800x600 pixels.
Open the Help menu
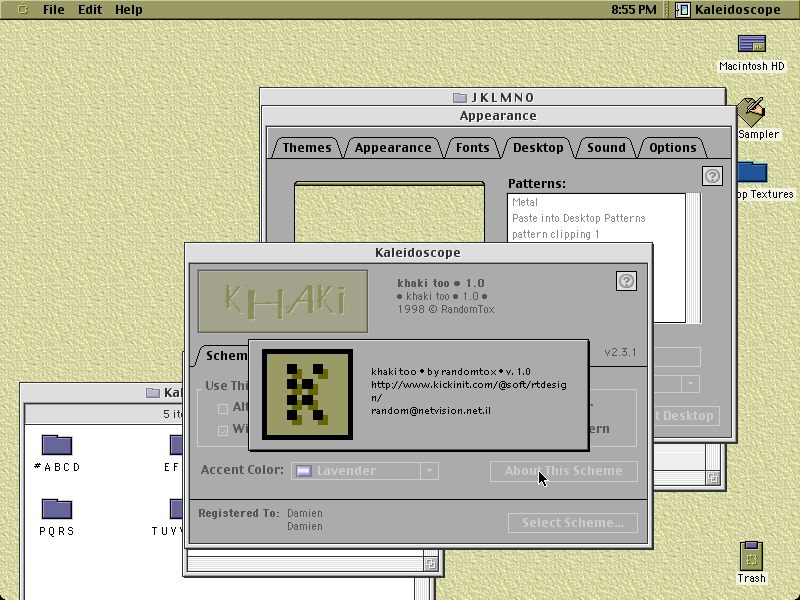pyautogui.click(x=129, y=10)
